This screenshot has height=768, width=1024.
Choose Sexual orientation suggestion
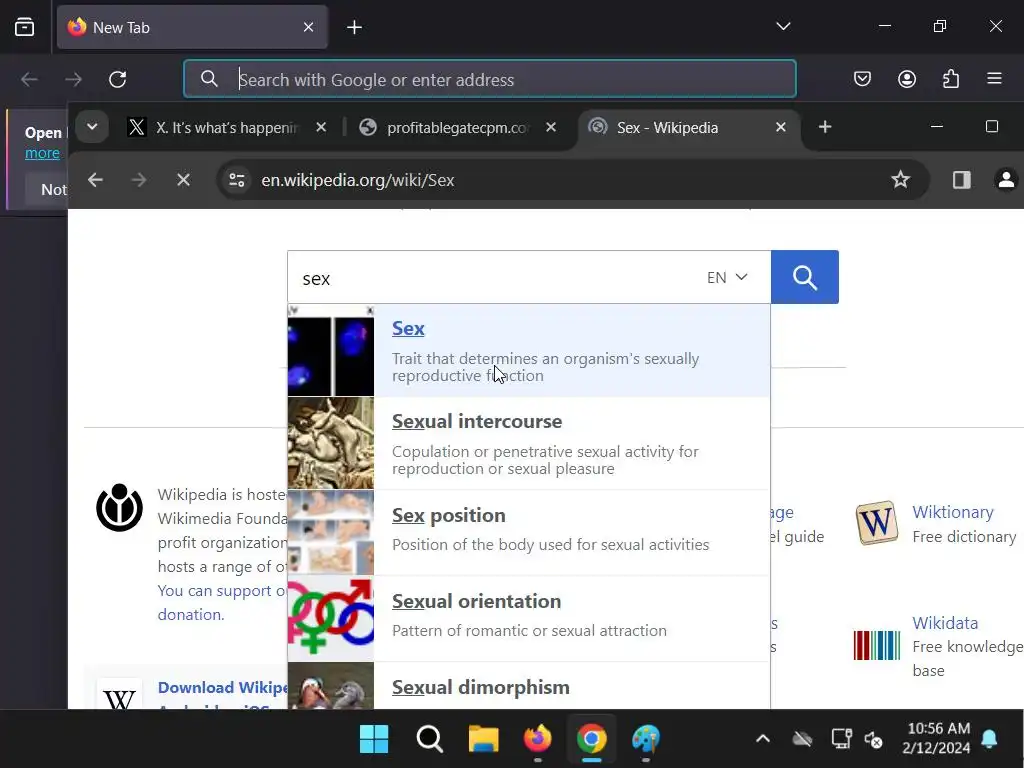(x=529, y=619)
